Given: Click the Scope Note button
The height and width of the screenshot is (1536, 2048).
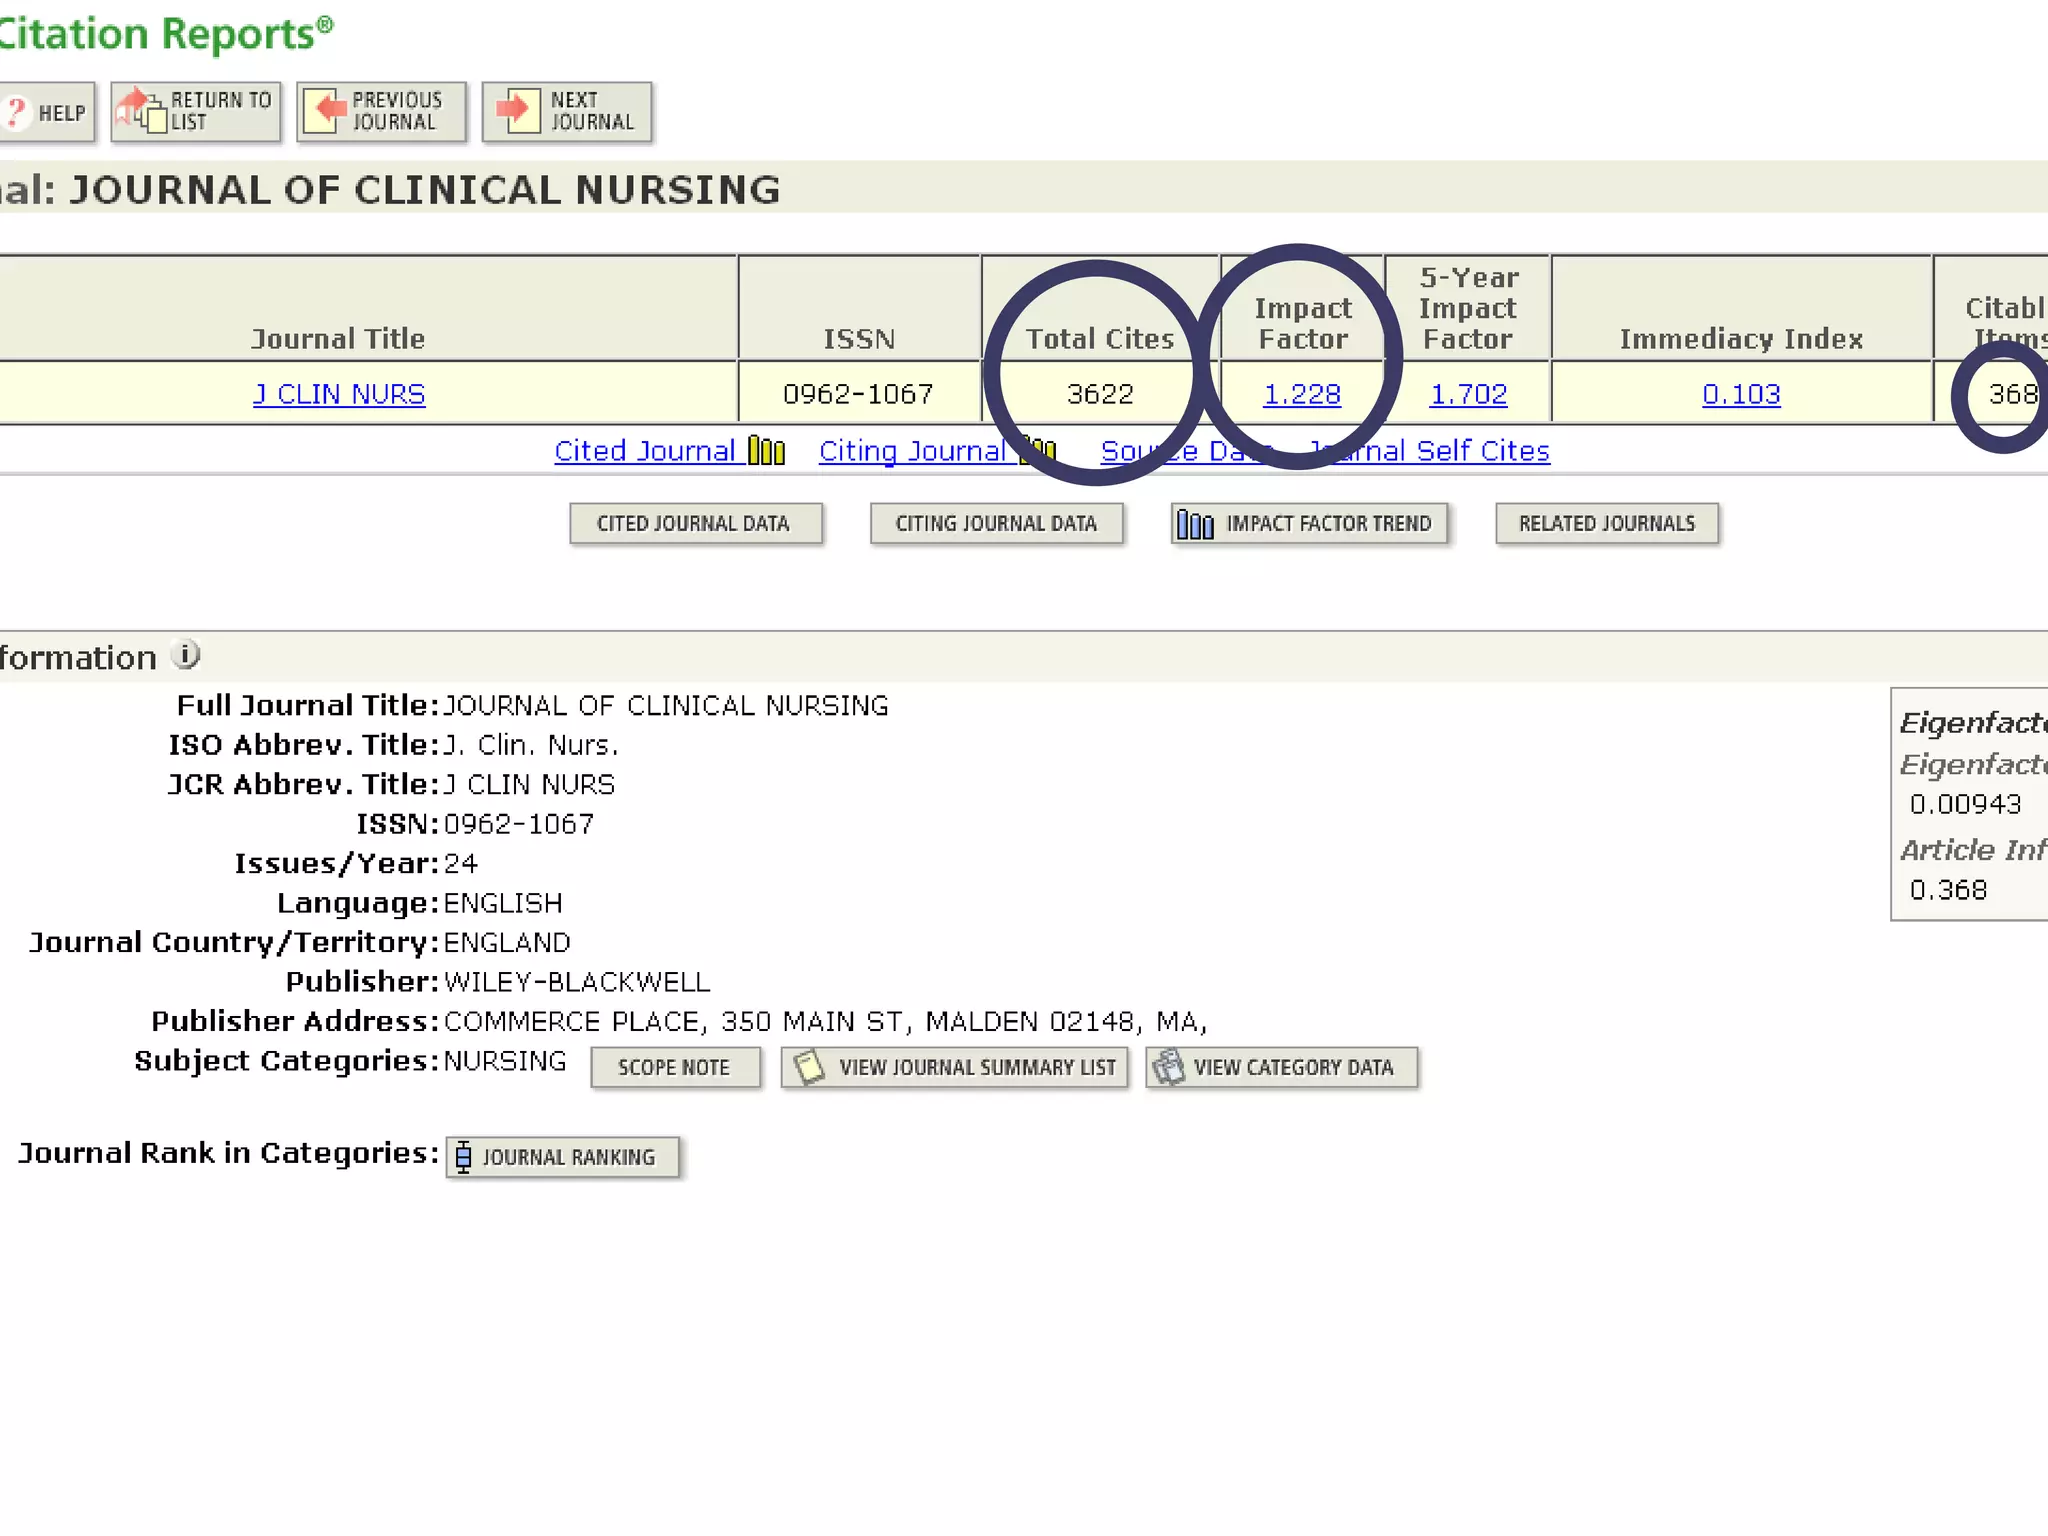Looking at the screenshot, I should (x=675, y=1068).
